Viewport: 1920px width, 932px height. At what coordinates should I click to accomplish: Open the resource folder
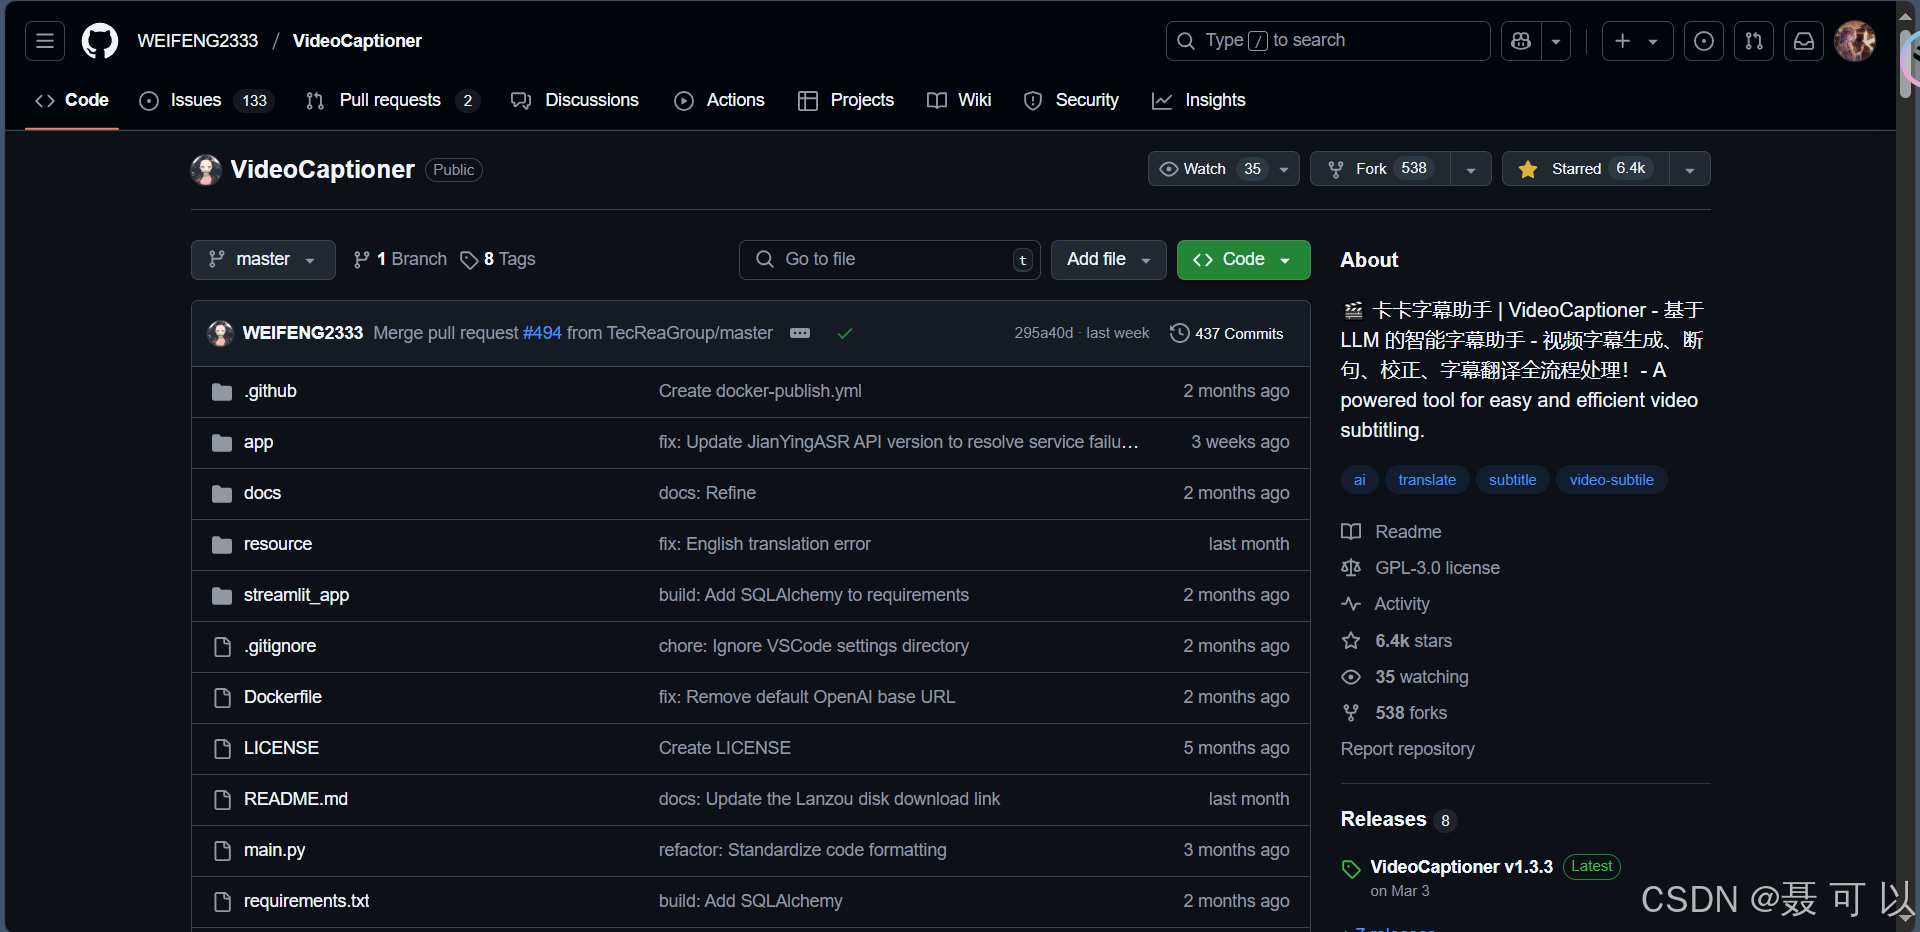click(x=278, y=544)
